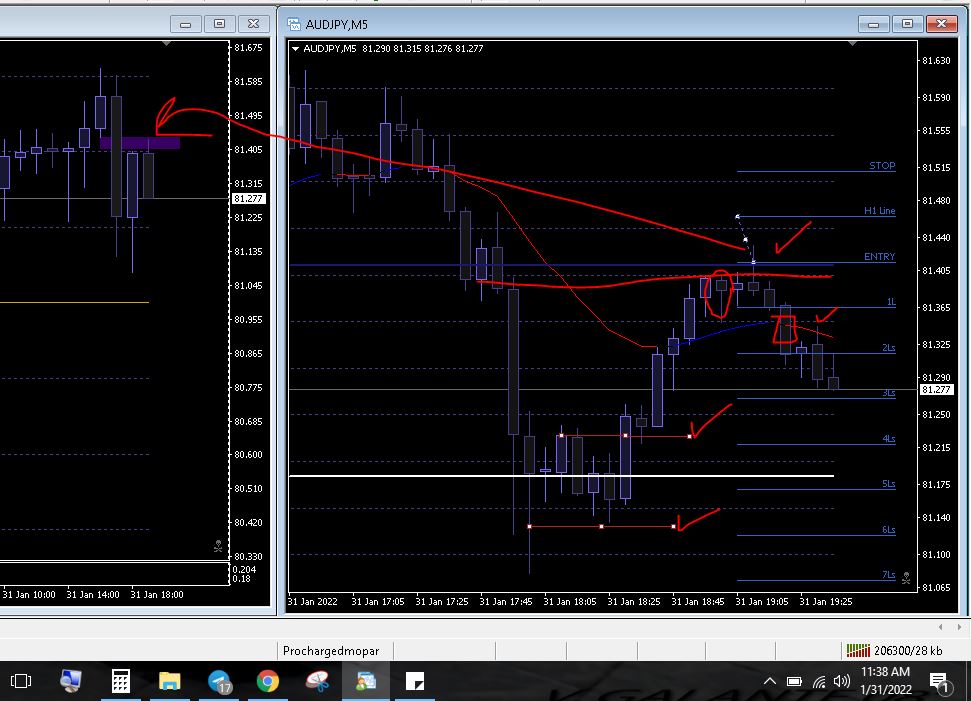
Task: Restore the AUDJPY,M5 chart window
Action: point(907,24)
